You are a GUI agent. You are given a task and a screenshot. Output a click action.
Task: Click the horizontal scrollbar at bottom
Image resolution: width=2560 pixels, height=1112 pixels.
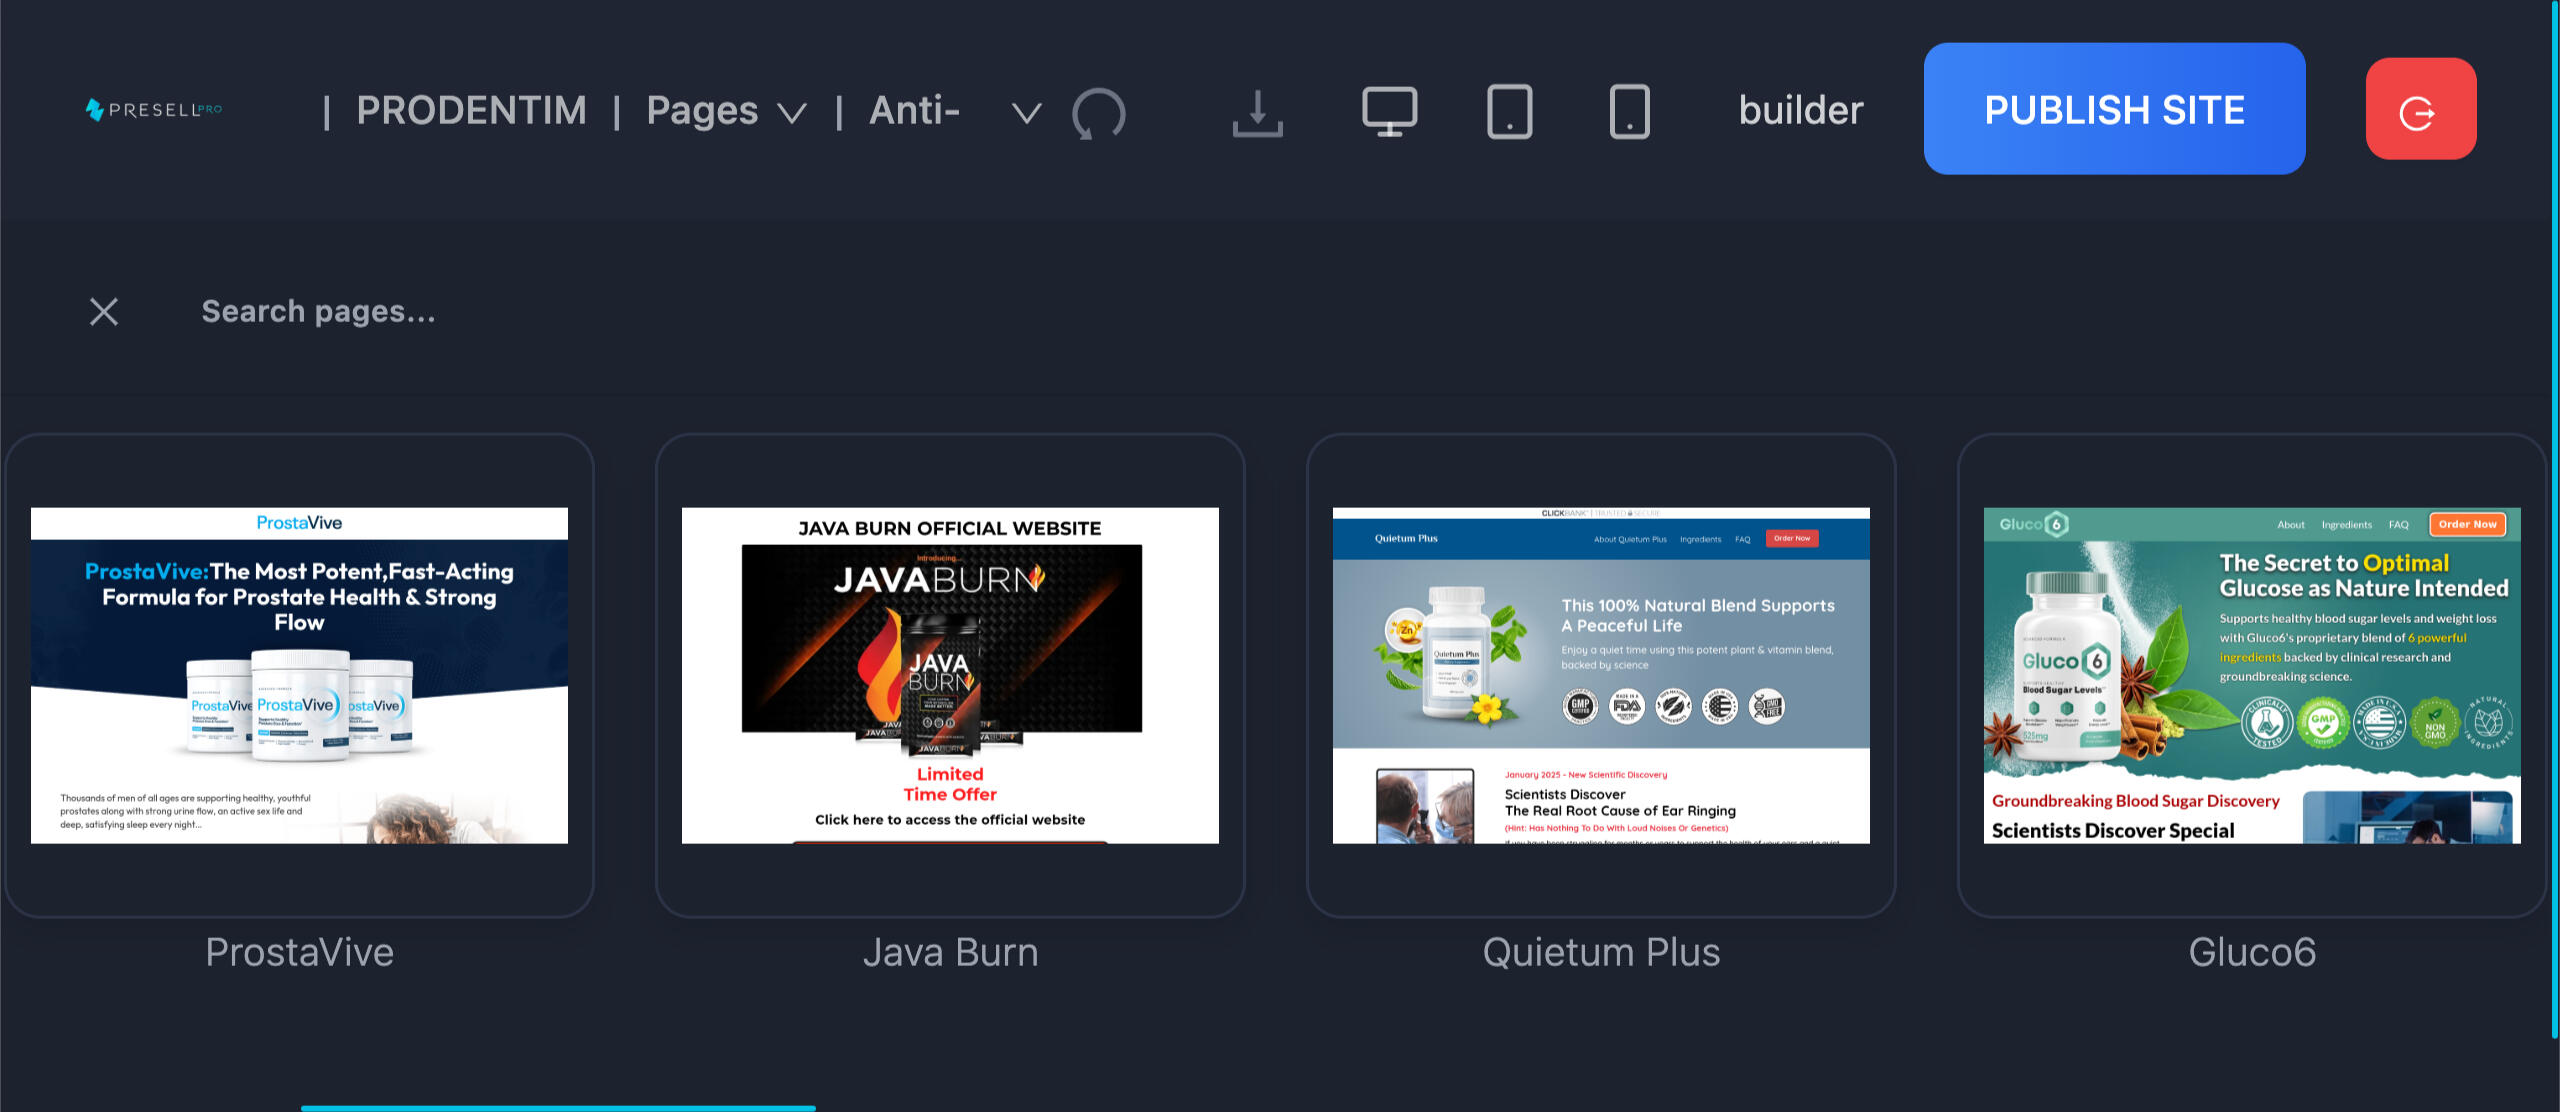click(x=558, y=1107)
